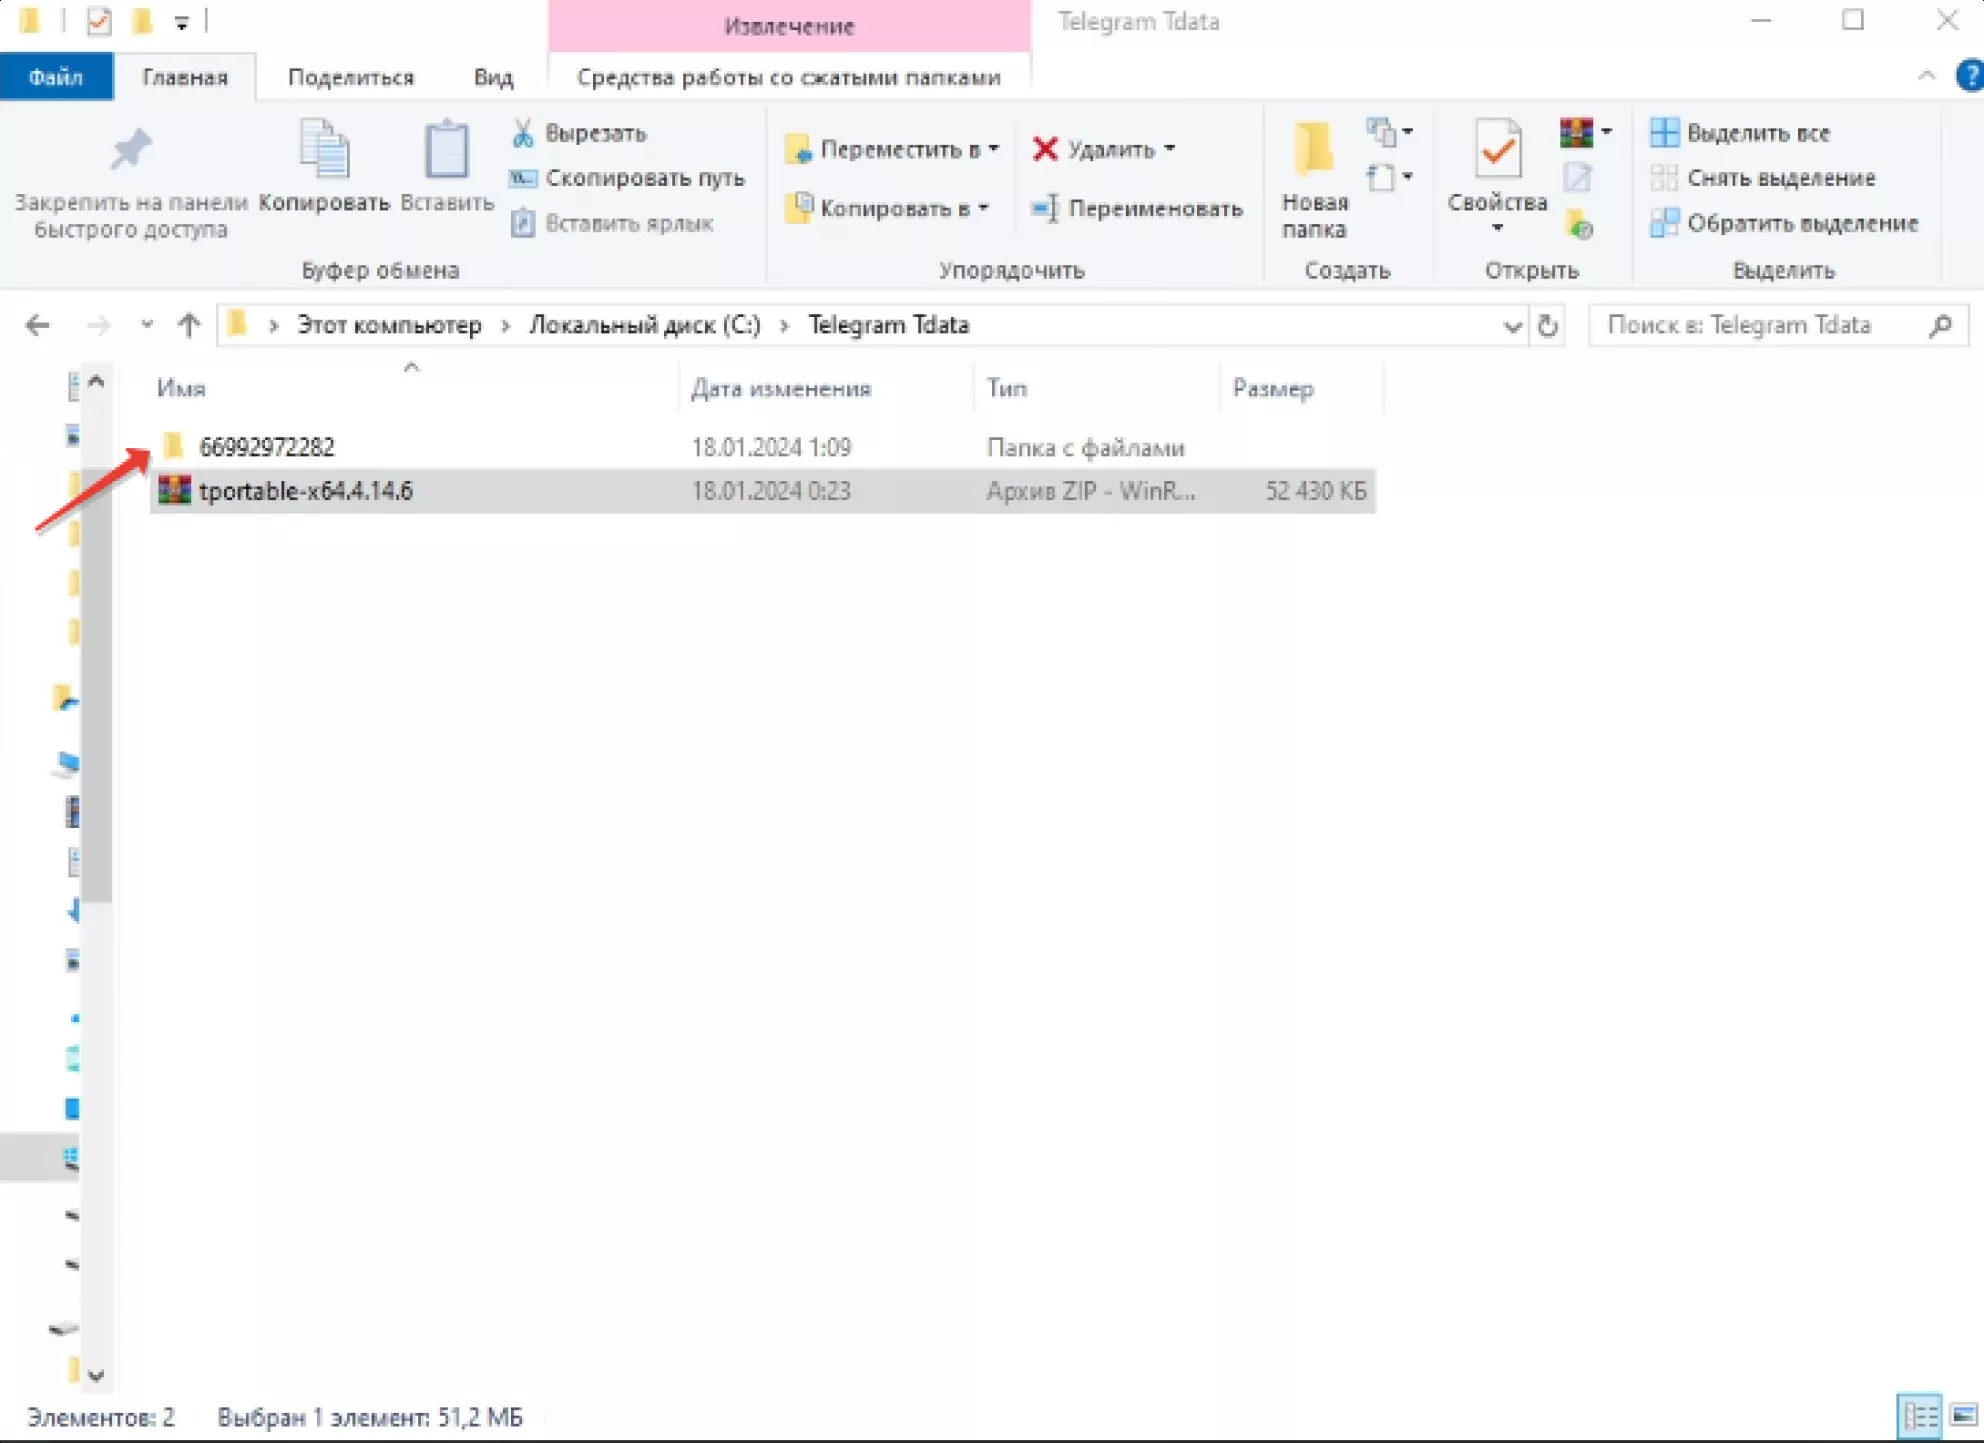
Task: Refresh the folder view
Action: [x=1548, y=326]
